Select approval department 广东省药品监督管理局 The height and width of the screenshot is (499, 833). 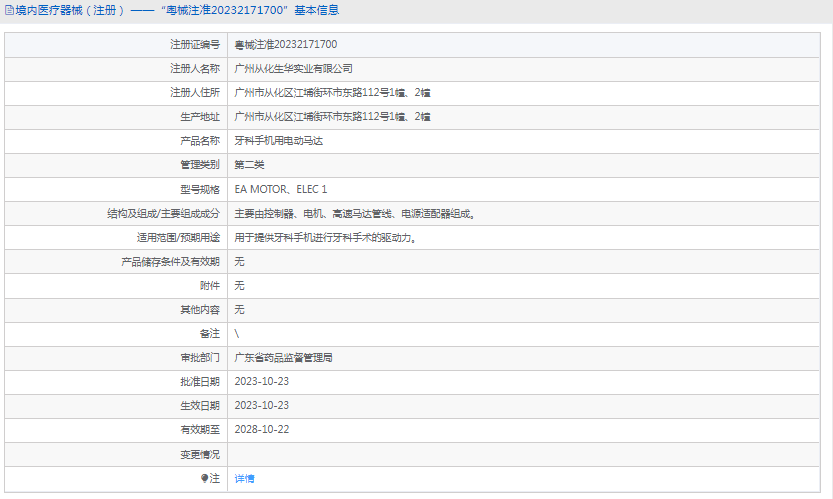click(x=283, y=358)
